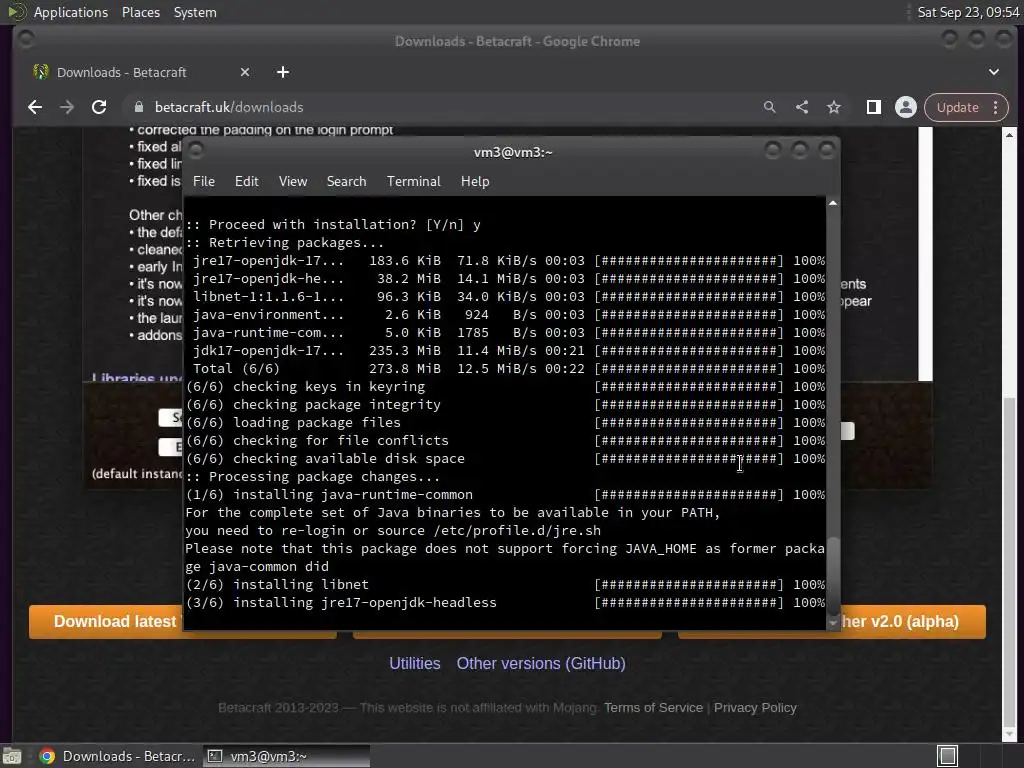
Task: Open terminal Edit menu
Action: click(247, 182)
